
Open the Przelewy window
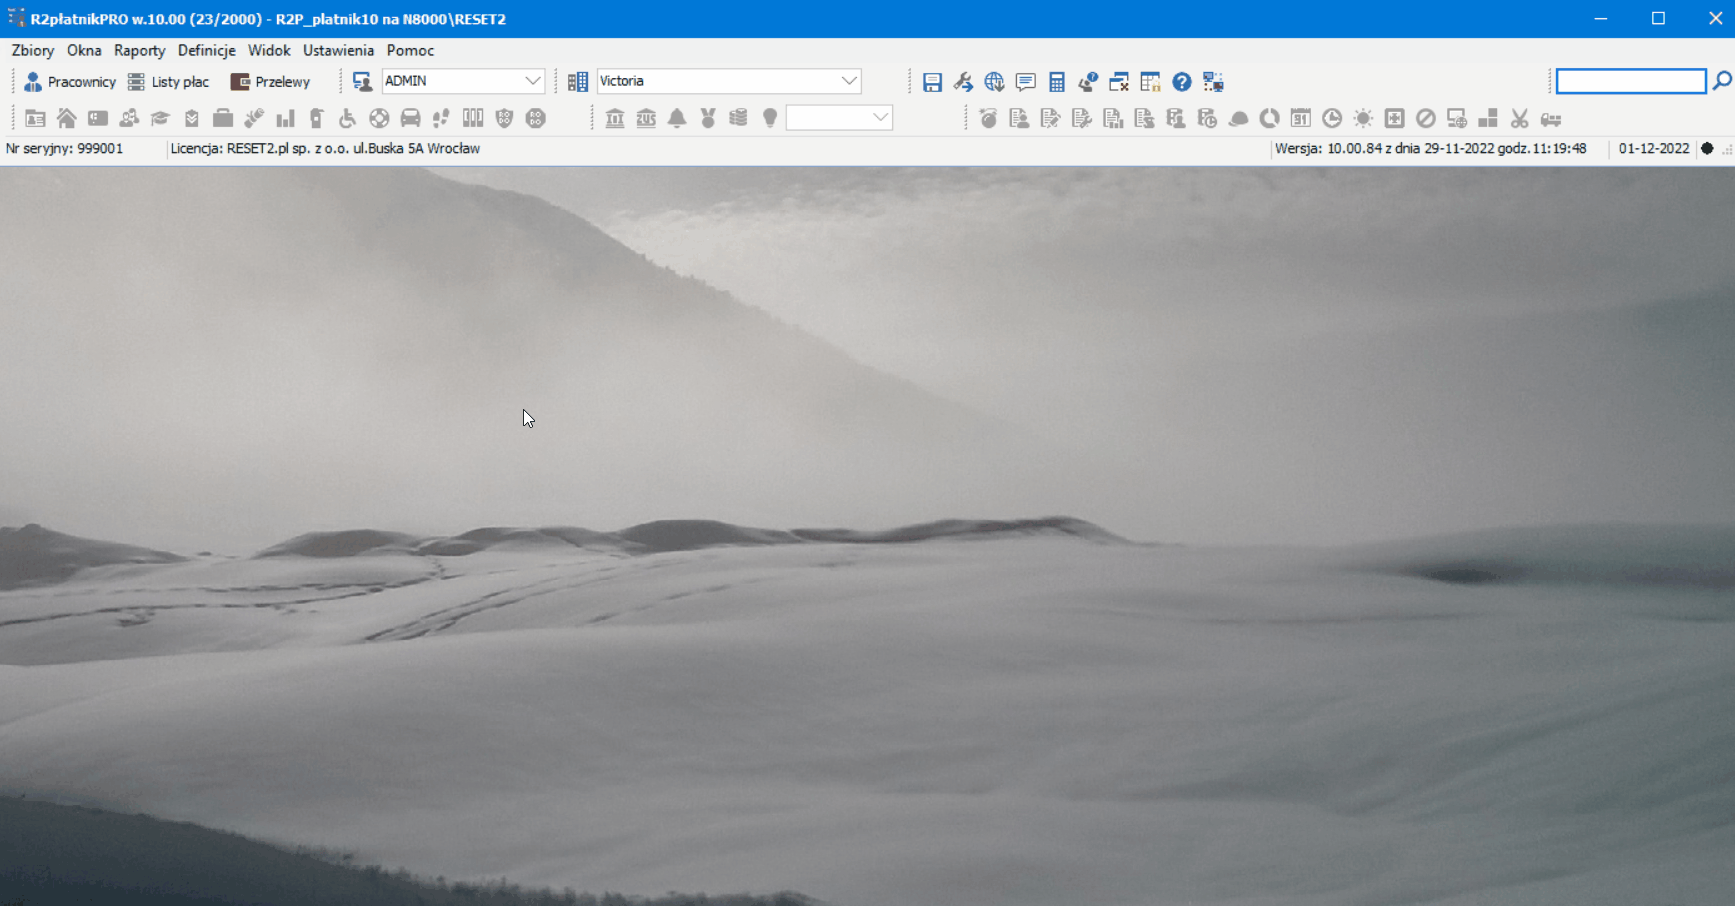[271, 82]
